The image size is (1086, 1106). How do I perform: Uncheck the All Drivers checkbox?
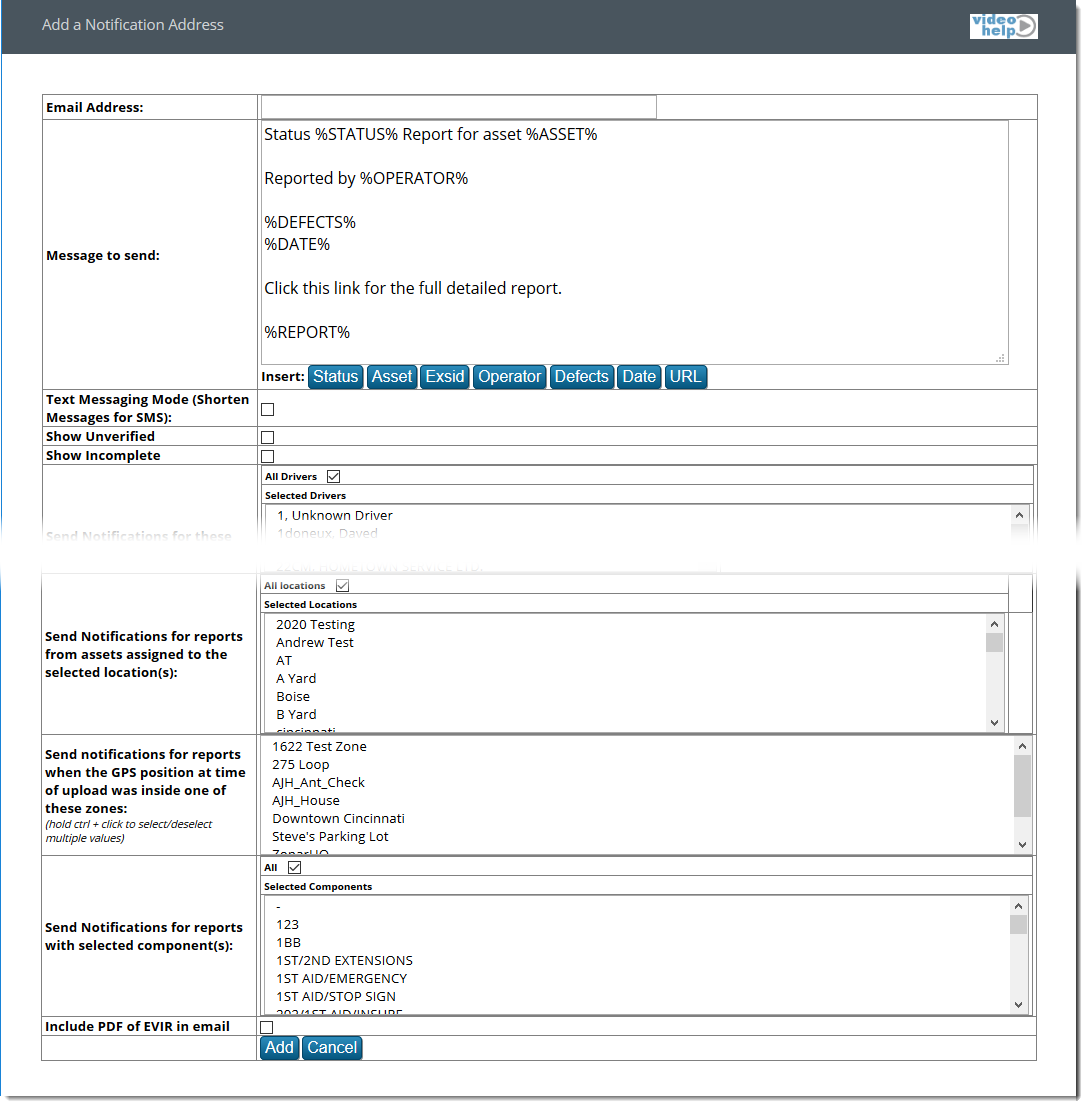pos(334,477)
